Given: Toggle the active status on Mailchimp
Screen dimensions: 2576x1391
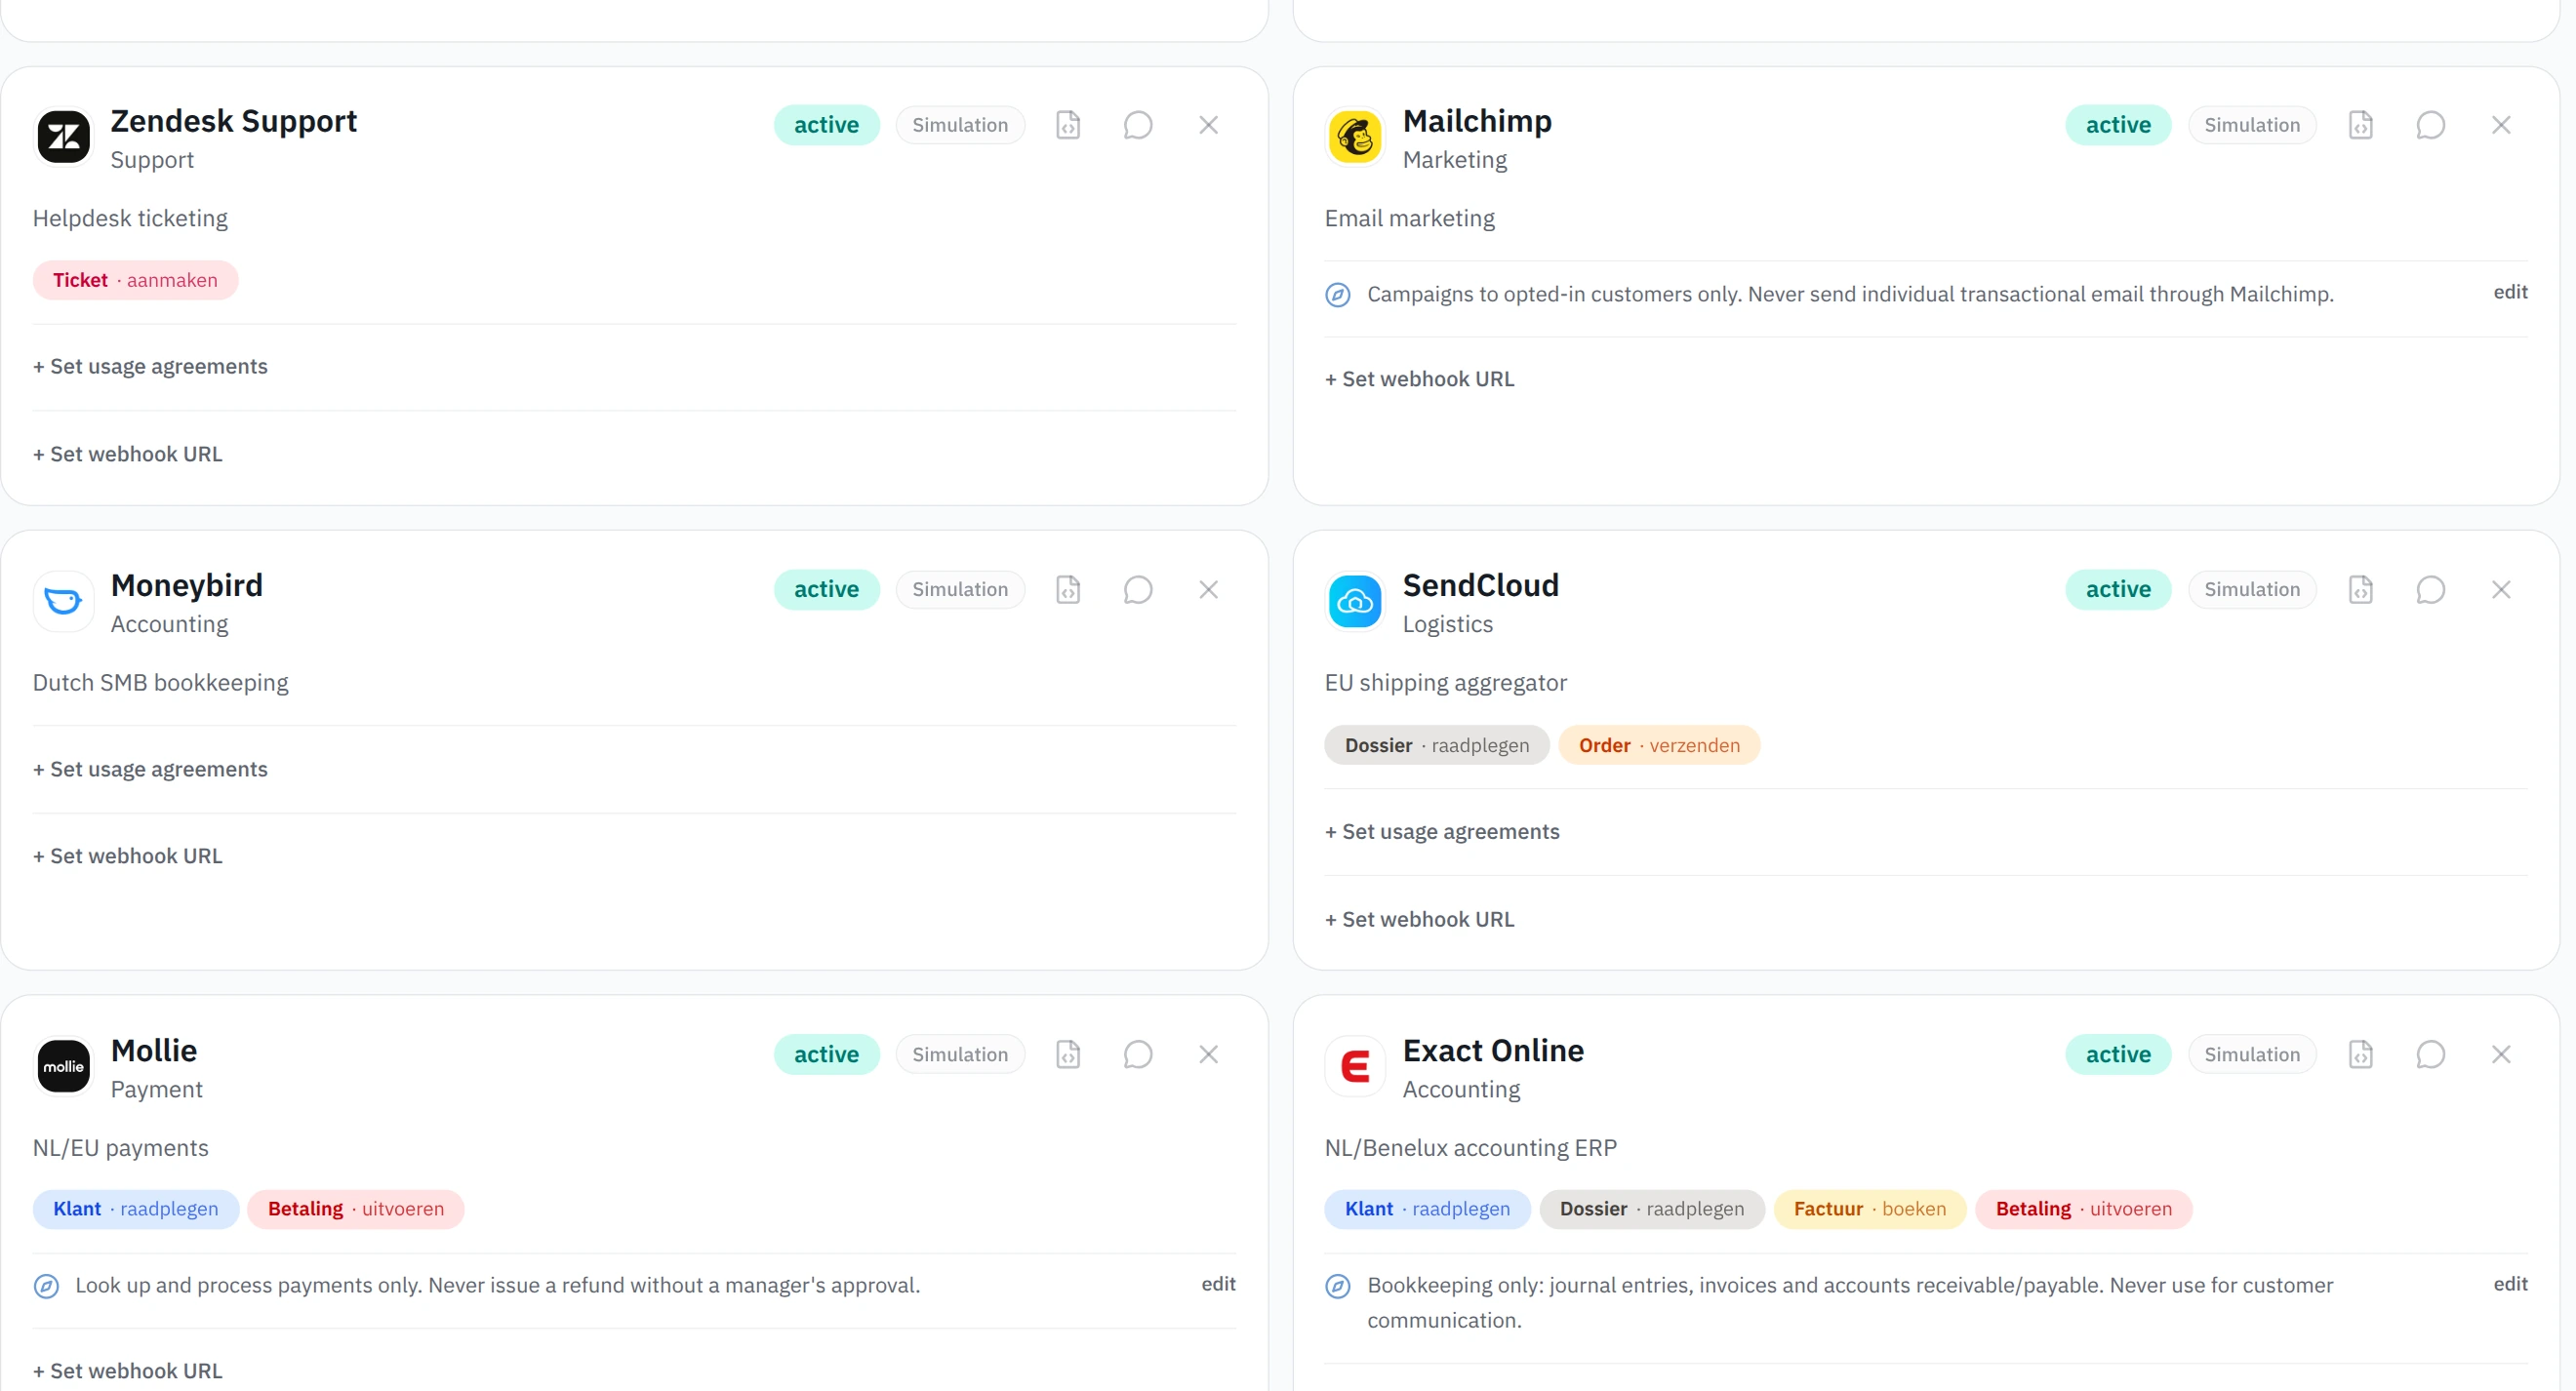Looking at the screenshot, I should pyautogui.click(x=2118, y=125).
